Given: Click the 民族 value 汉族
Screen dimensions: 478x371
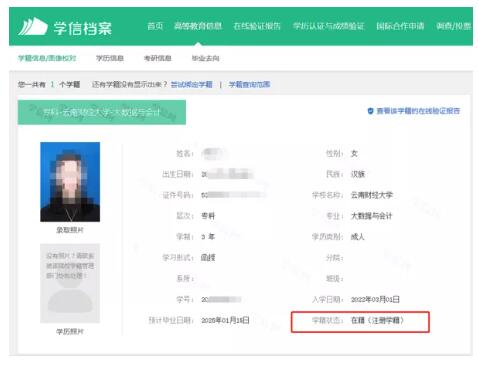Looking at the screenshot, I should point(358,174).
